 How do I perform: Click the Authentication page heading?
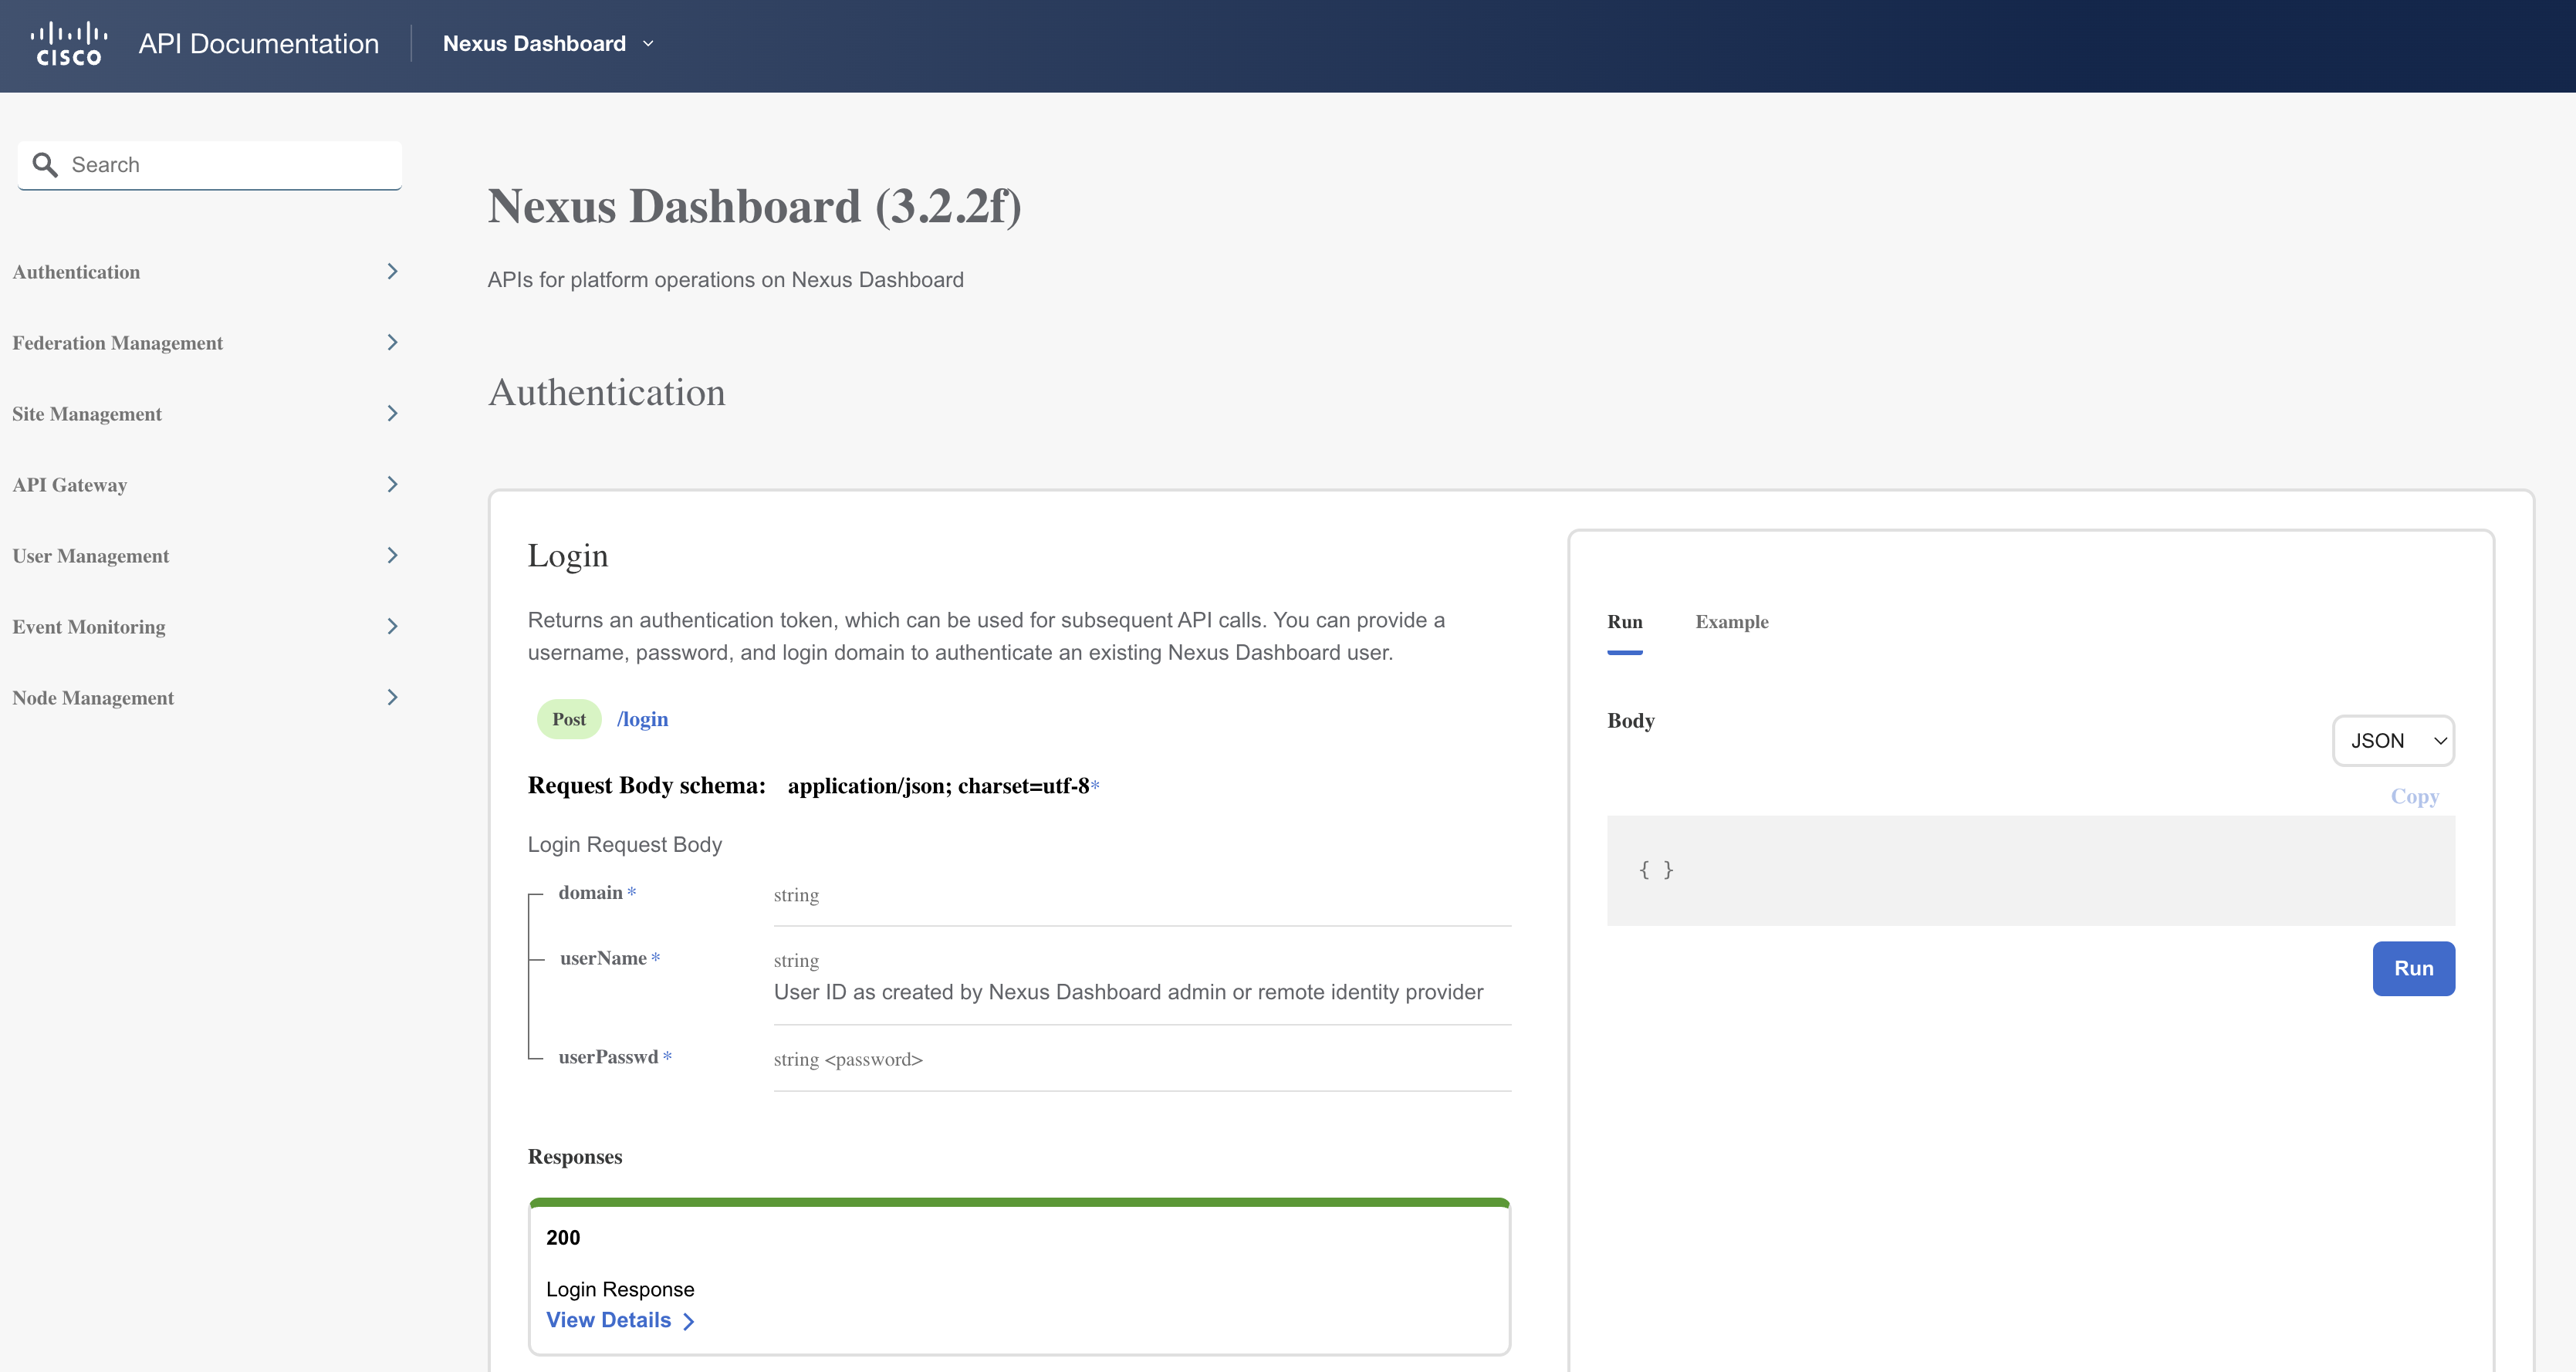(x=607, y=393)
